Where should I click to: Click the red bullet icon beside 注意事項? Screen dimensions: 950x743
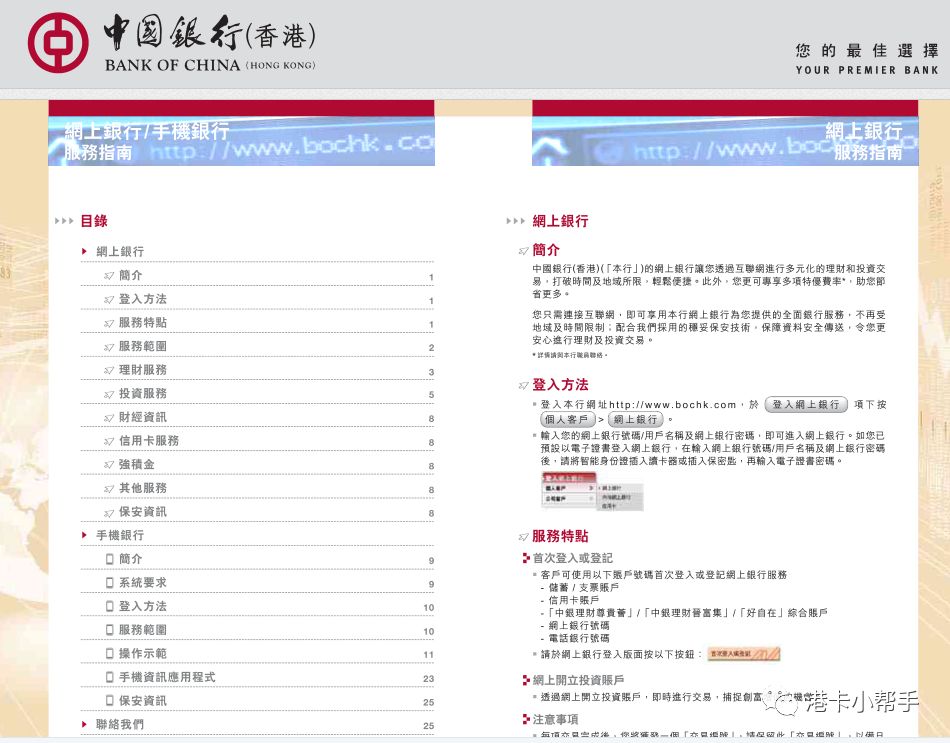point(526,719)
